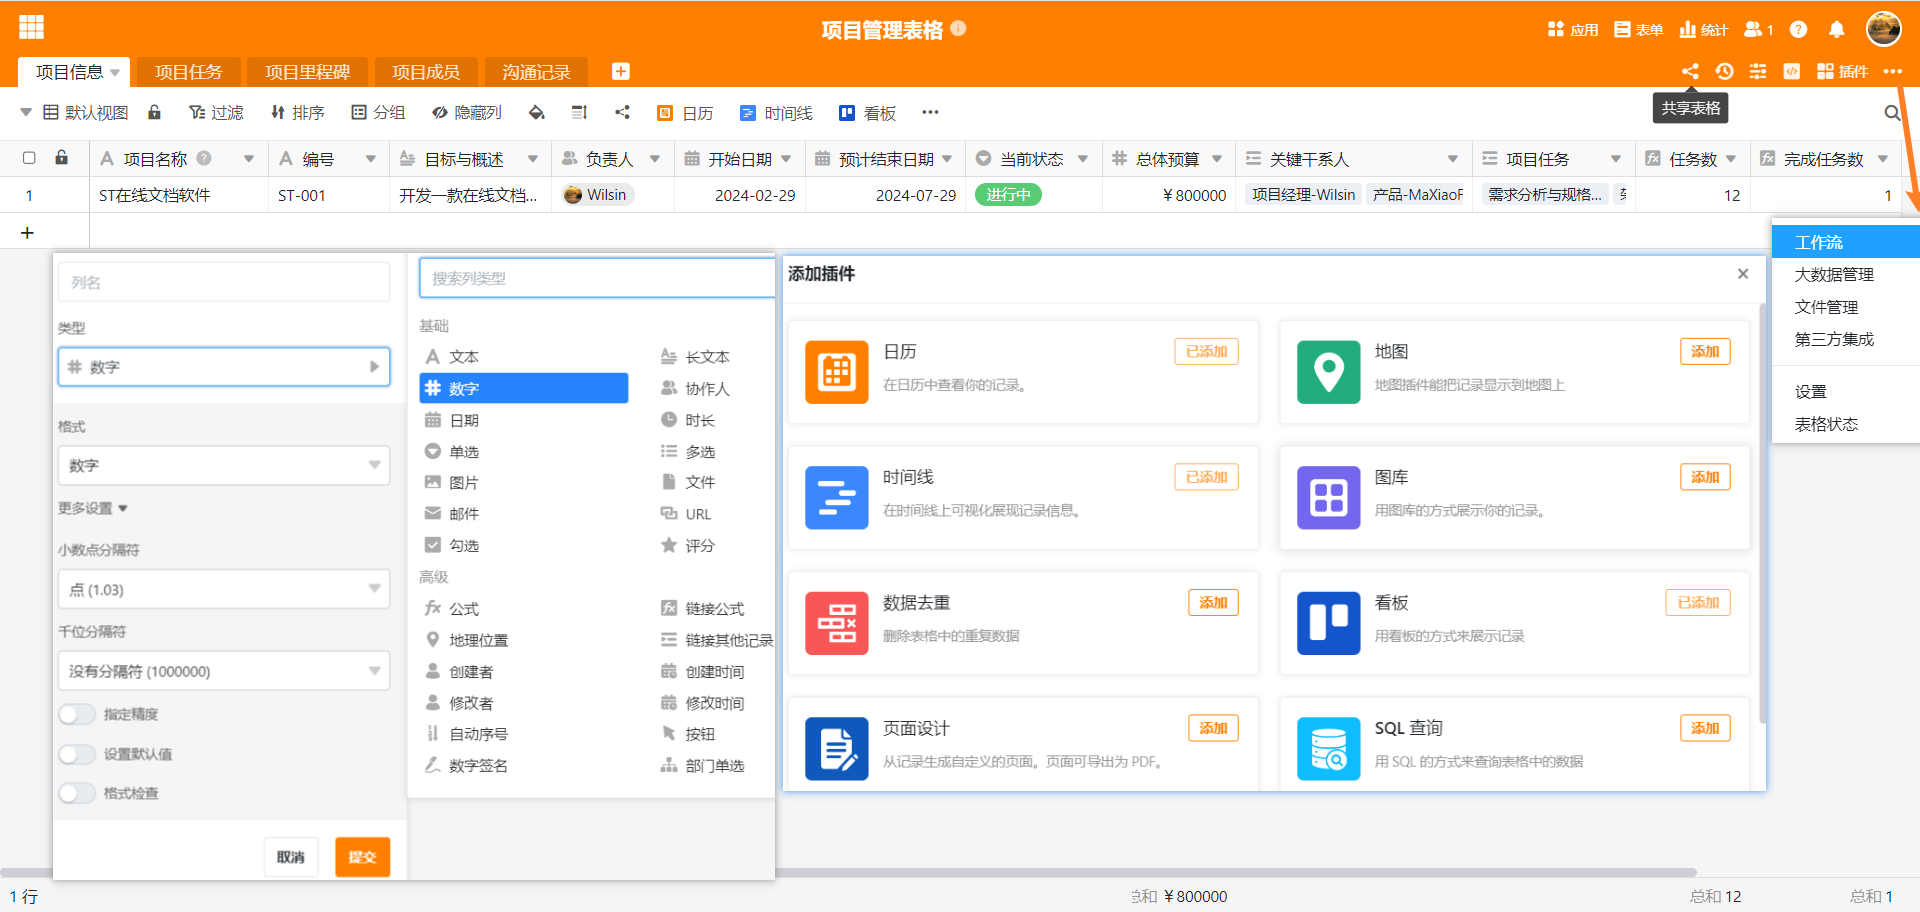1920x912 pixels.
Task: Click the page design plugin icon
Action: point(836,749)
